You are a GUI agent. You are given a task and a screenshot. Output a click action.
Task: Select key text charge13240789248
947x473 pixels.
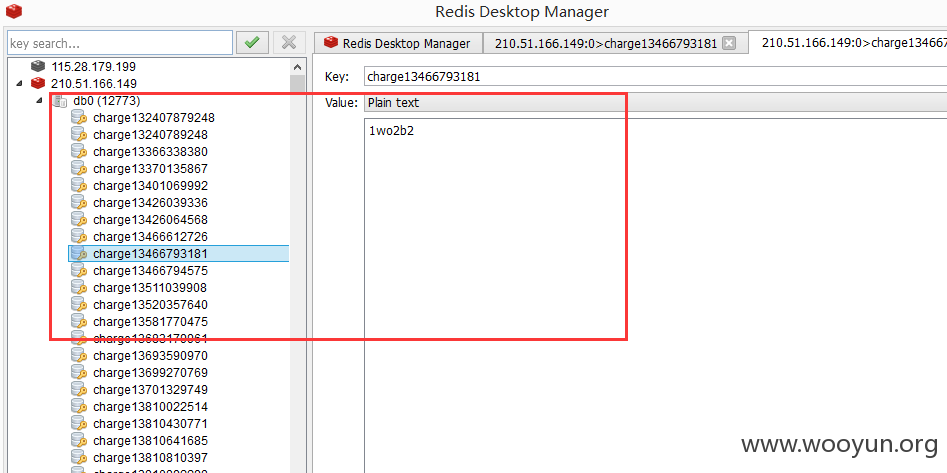point(150,134)
